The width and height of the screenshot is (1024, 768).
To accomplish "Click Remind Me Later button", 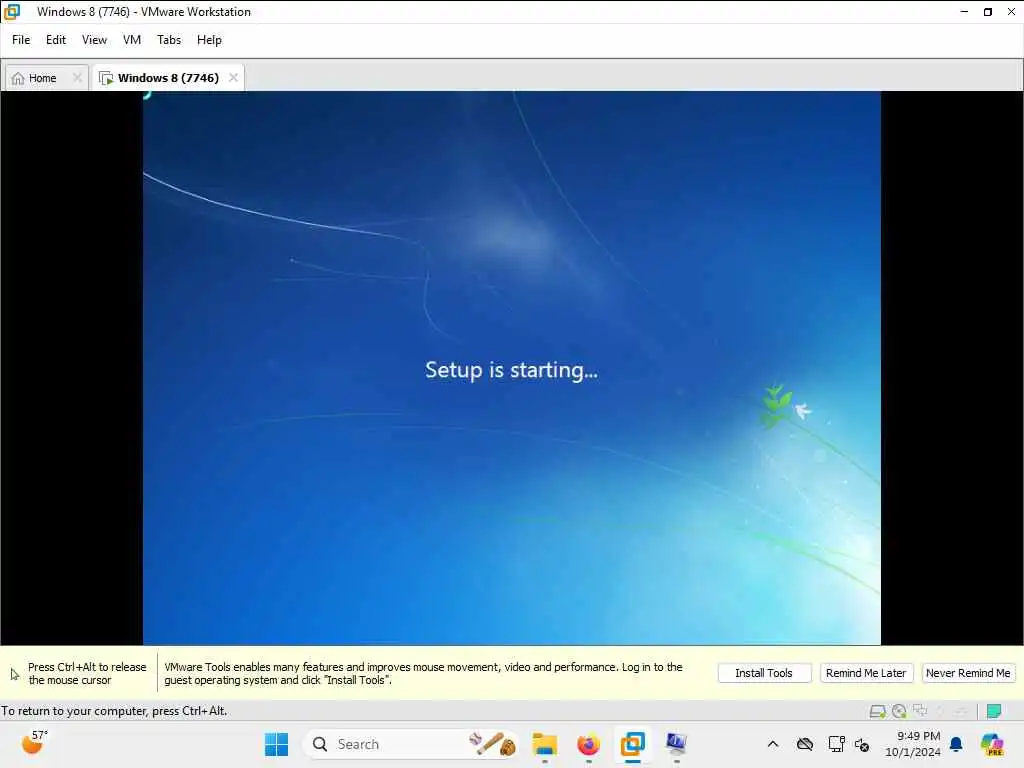I will coord(866,673).
